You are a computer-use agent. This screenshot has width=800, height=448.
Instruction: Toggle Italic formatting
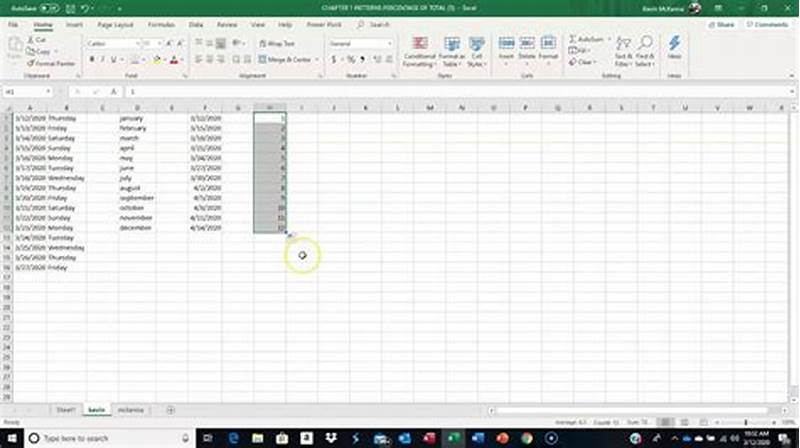(103, 60)
